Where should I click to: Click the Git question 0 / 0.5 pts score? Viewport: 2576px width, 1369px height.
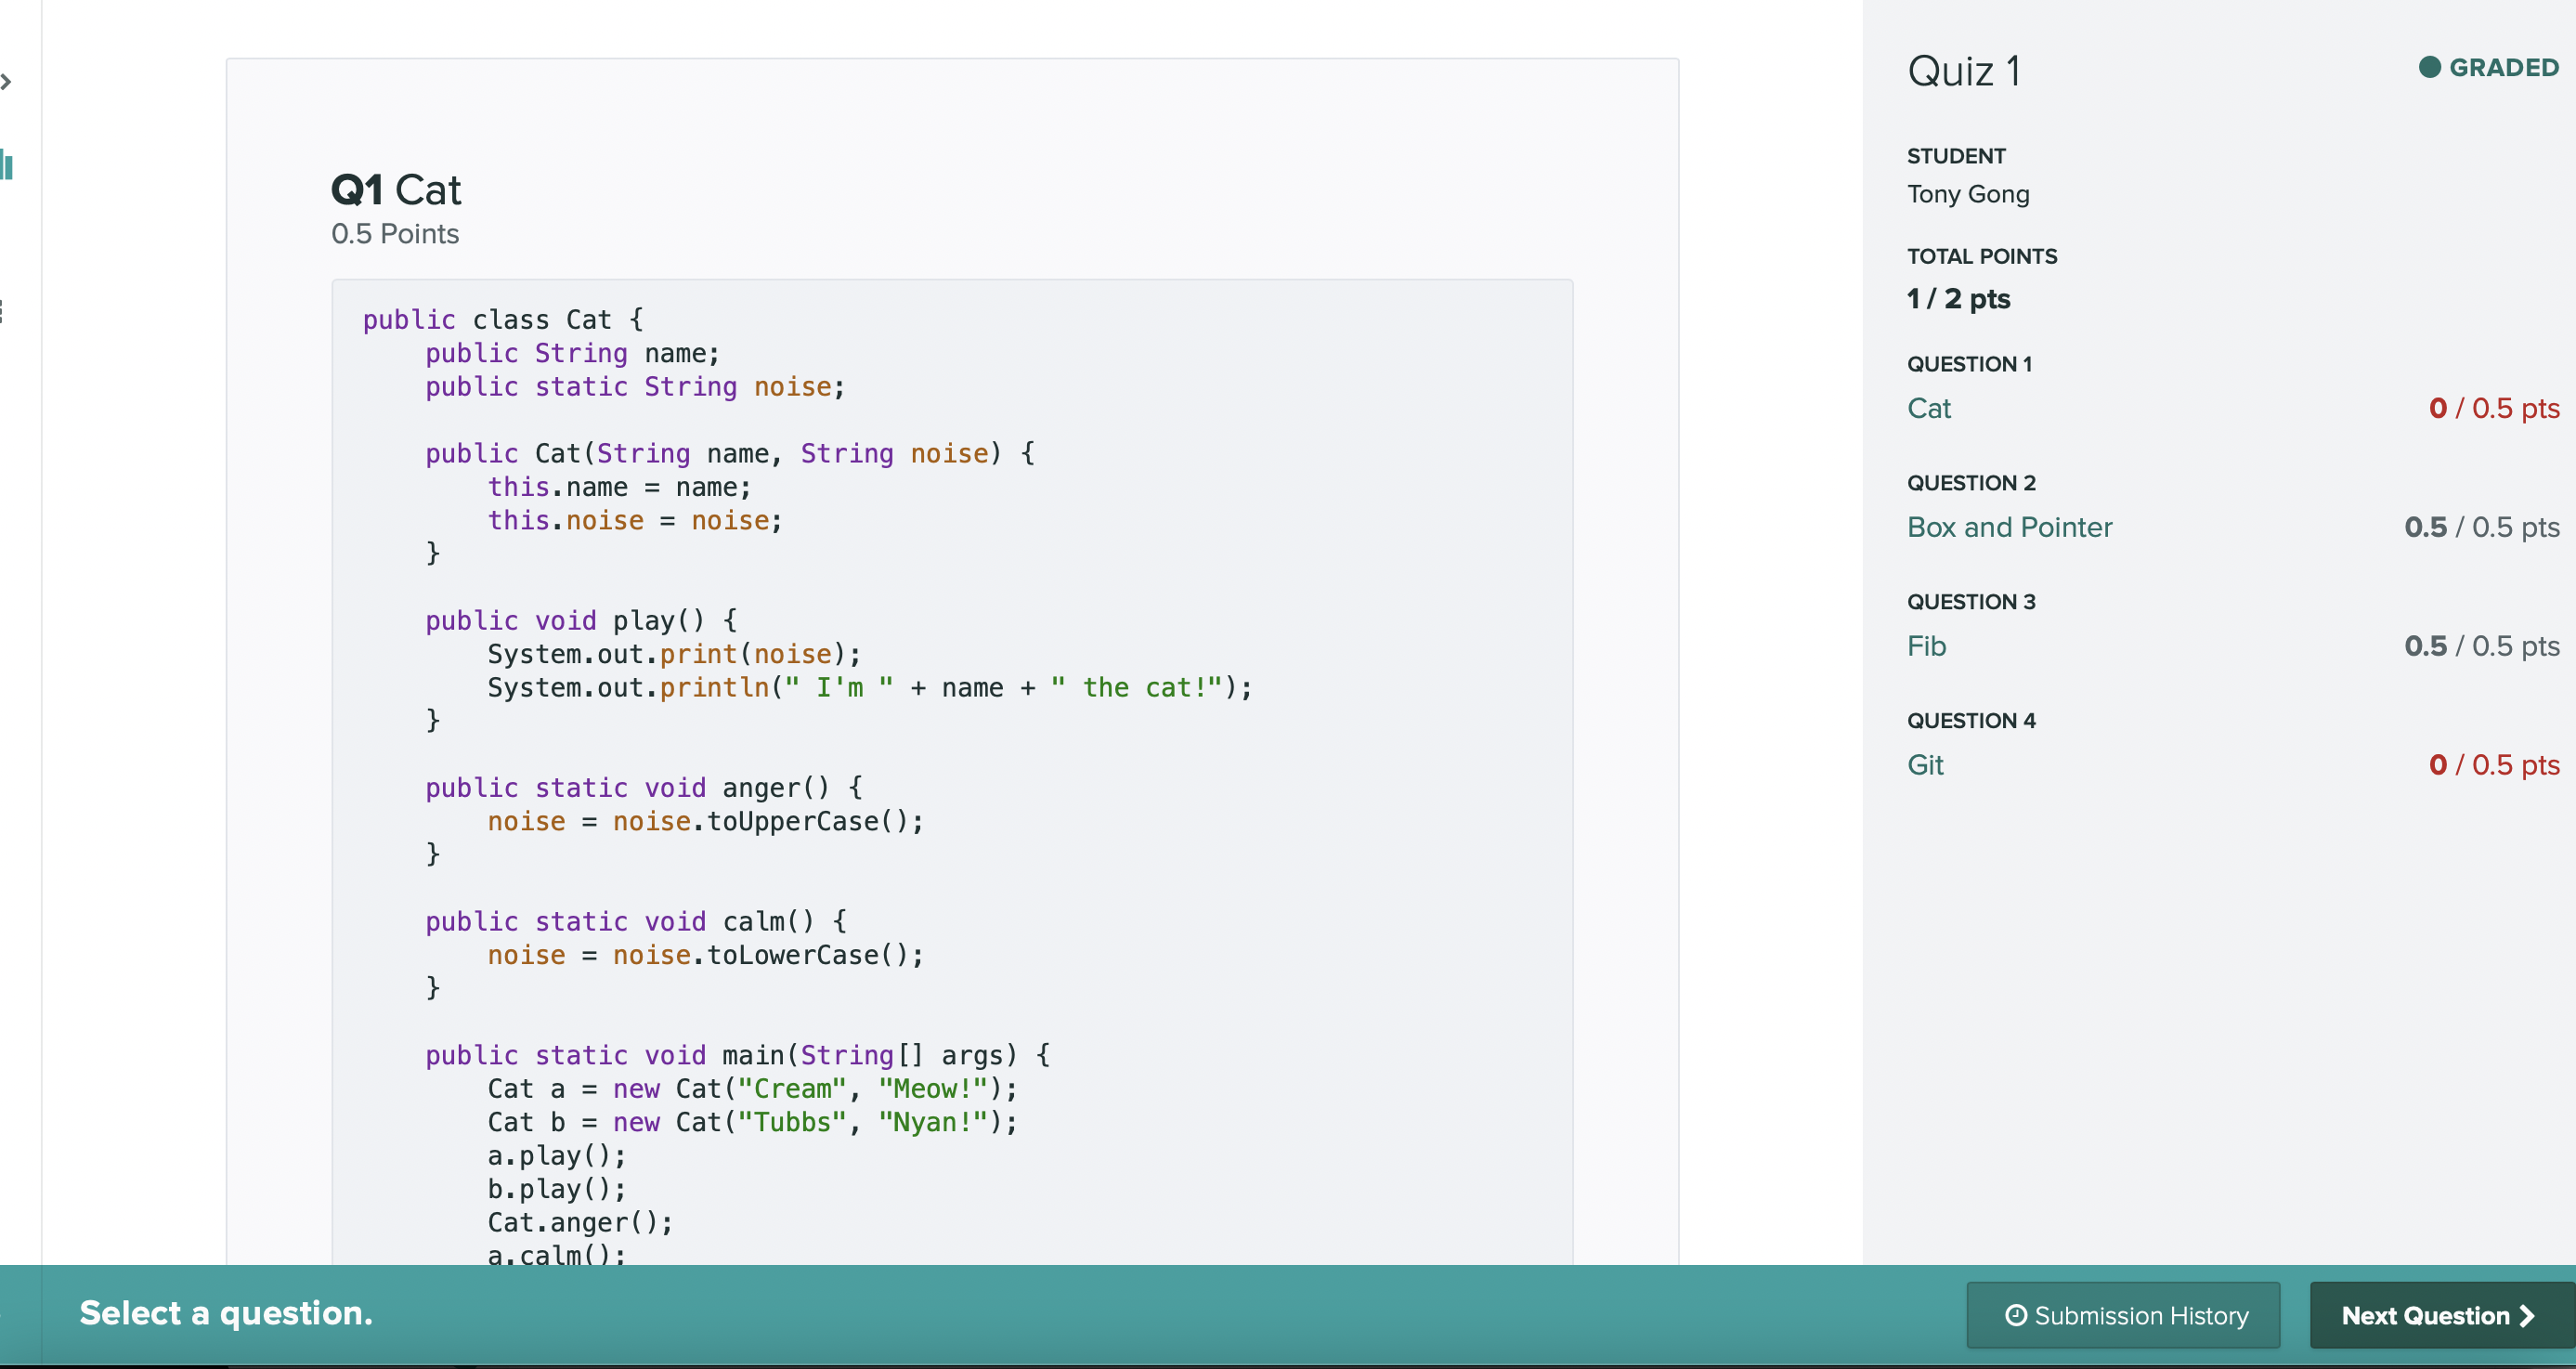click(x=2493, y=765)
